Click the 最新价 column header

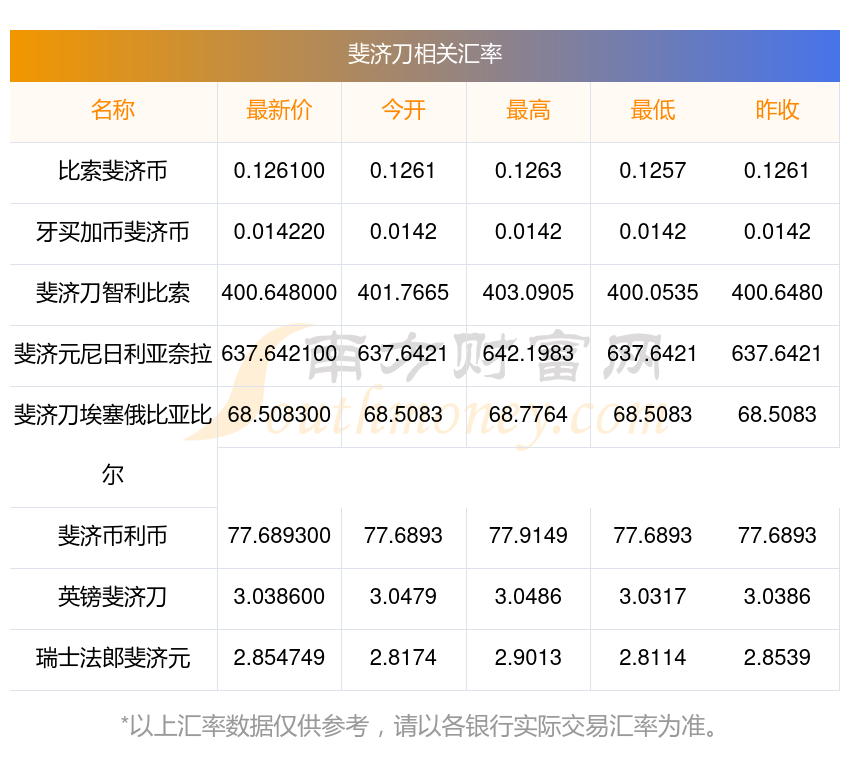click(279, 110)
